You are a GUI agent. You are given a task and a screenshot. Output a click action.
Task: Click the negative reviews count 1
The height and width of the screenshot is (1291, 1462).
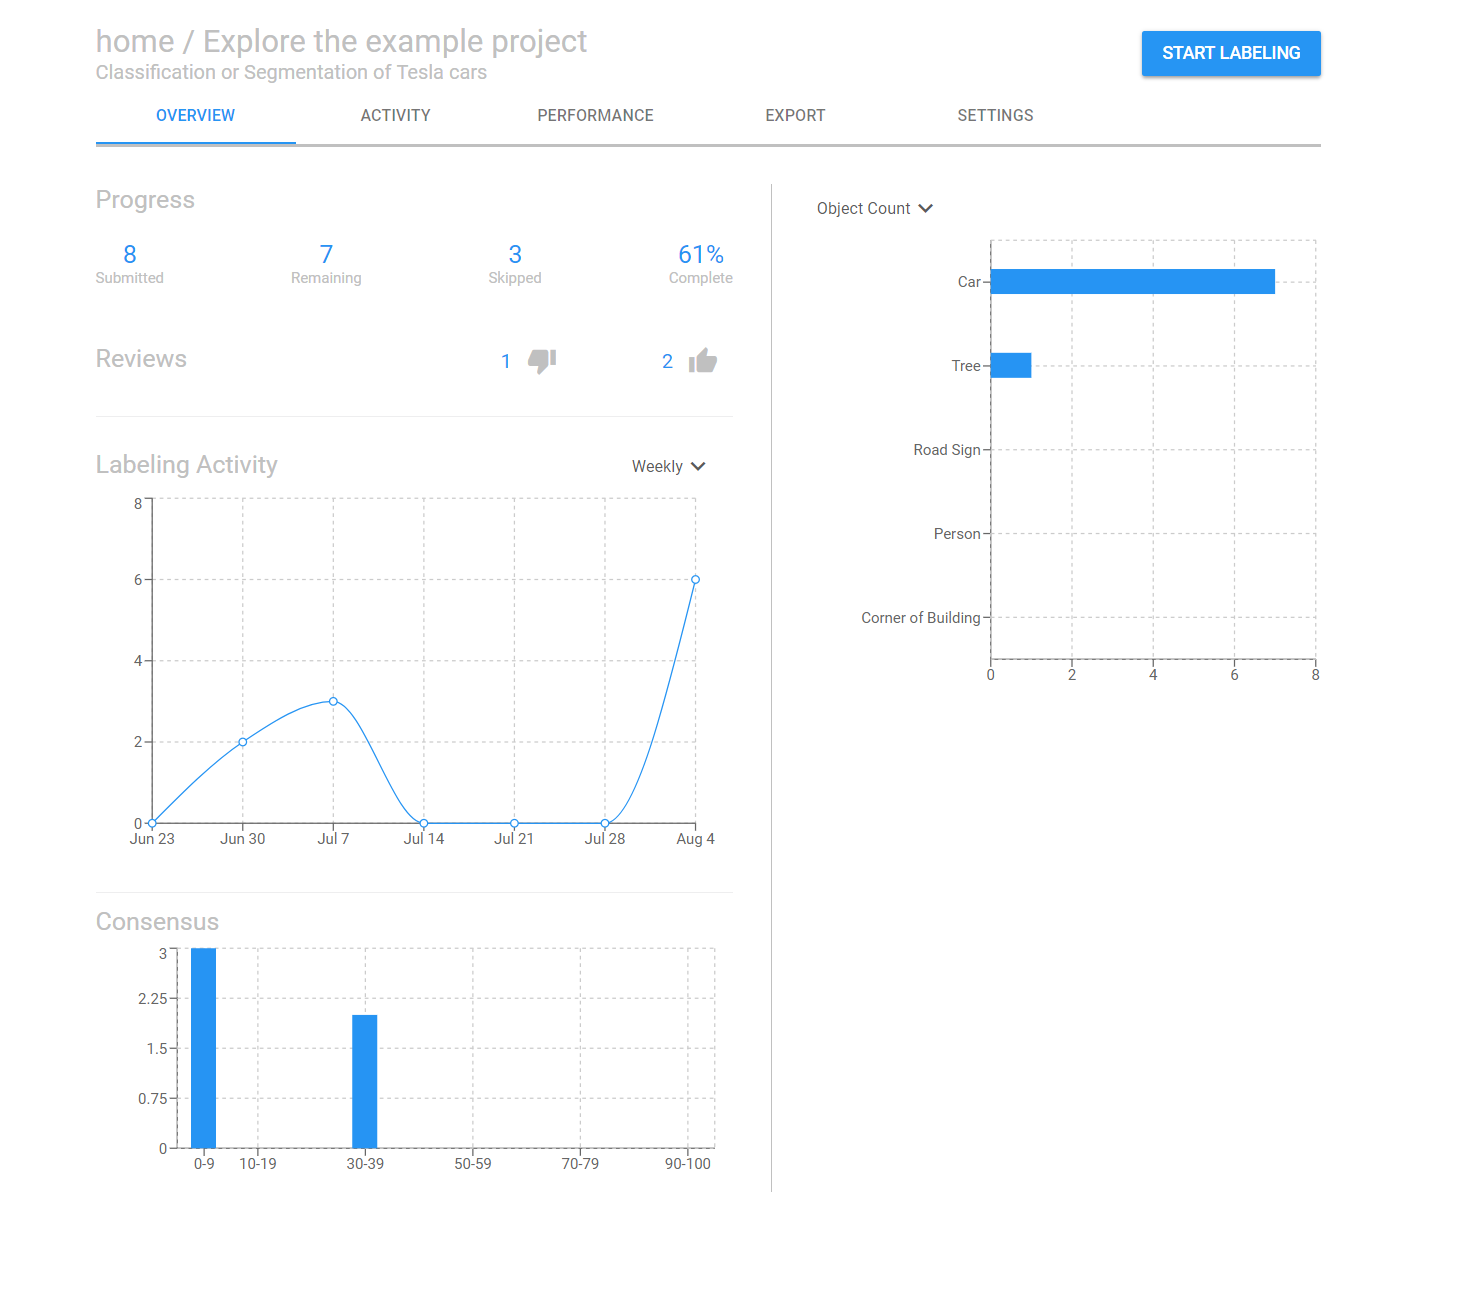click(506, 361)
